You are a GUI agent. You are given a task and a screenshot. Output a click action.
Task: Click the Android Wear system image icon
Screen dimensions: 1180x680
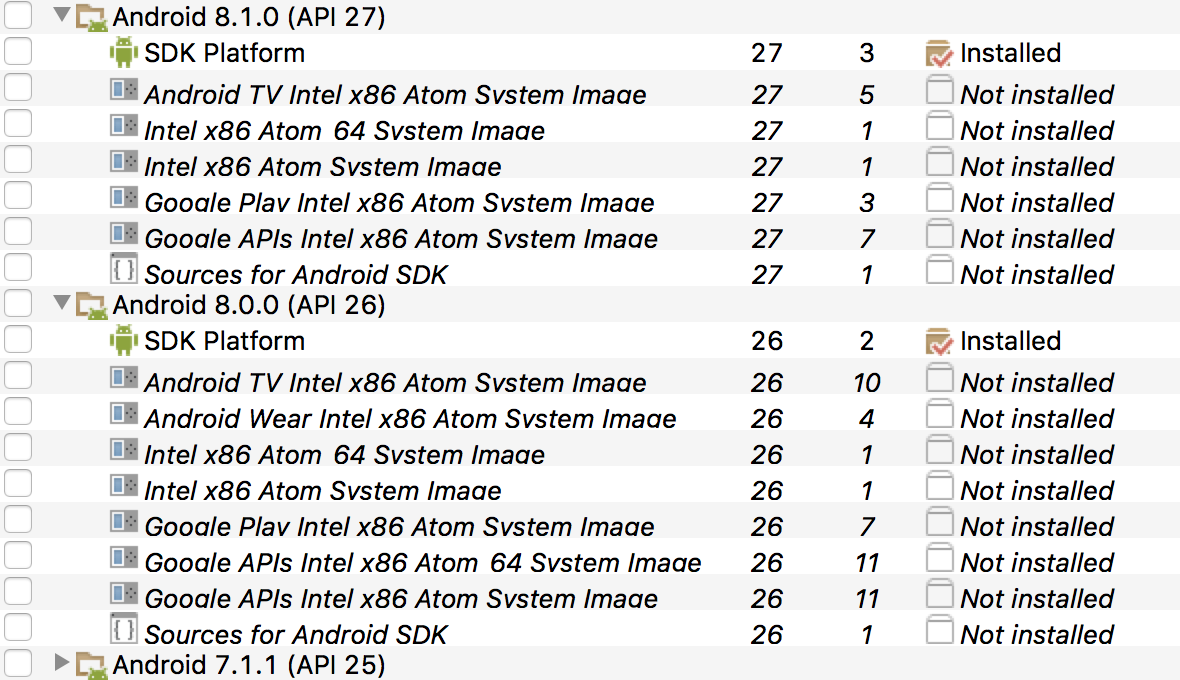123,414
